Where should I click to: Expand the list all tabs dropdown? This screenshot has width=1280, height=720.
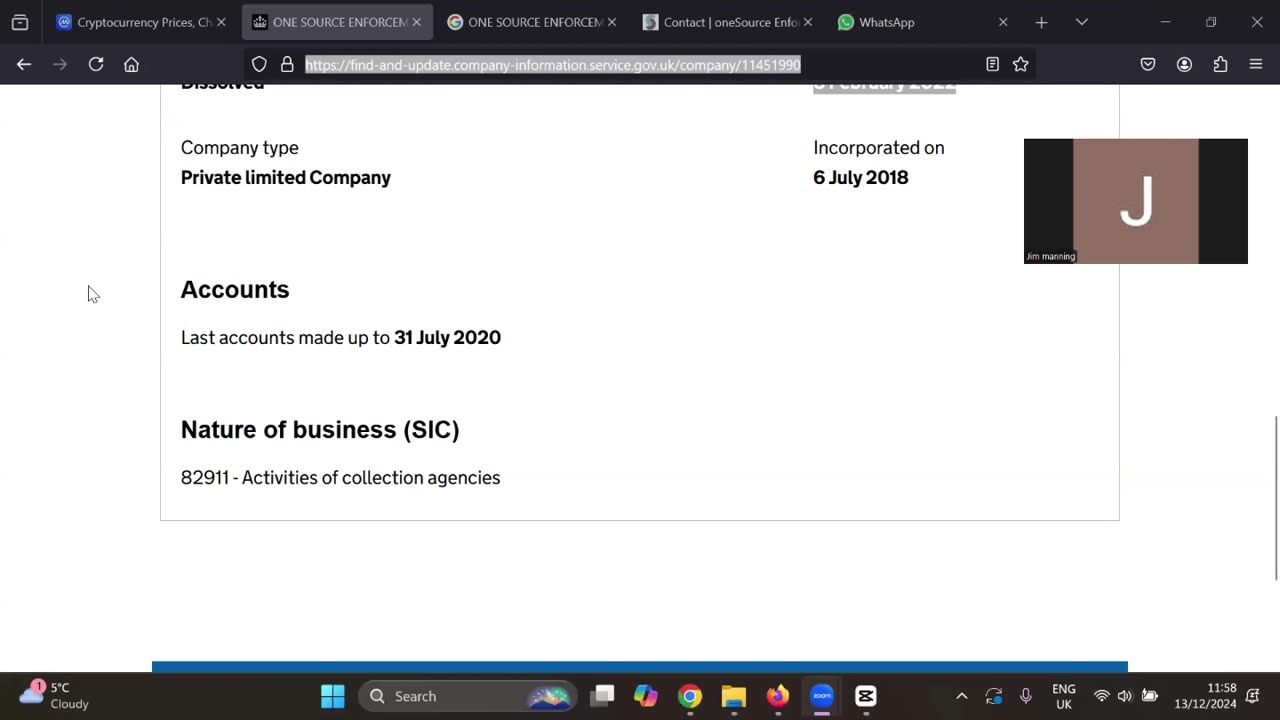coord(1081,22)
